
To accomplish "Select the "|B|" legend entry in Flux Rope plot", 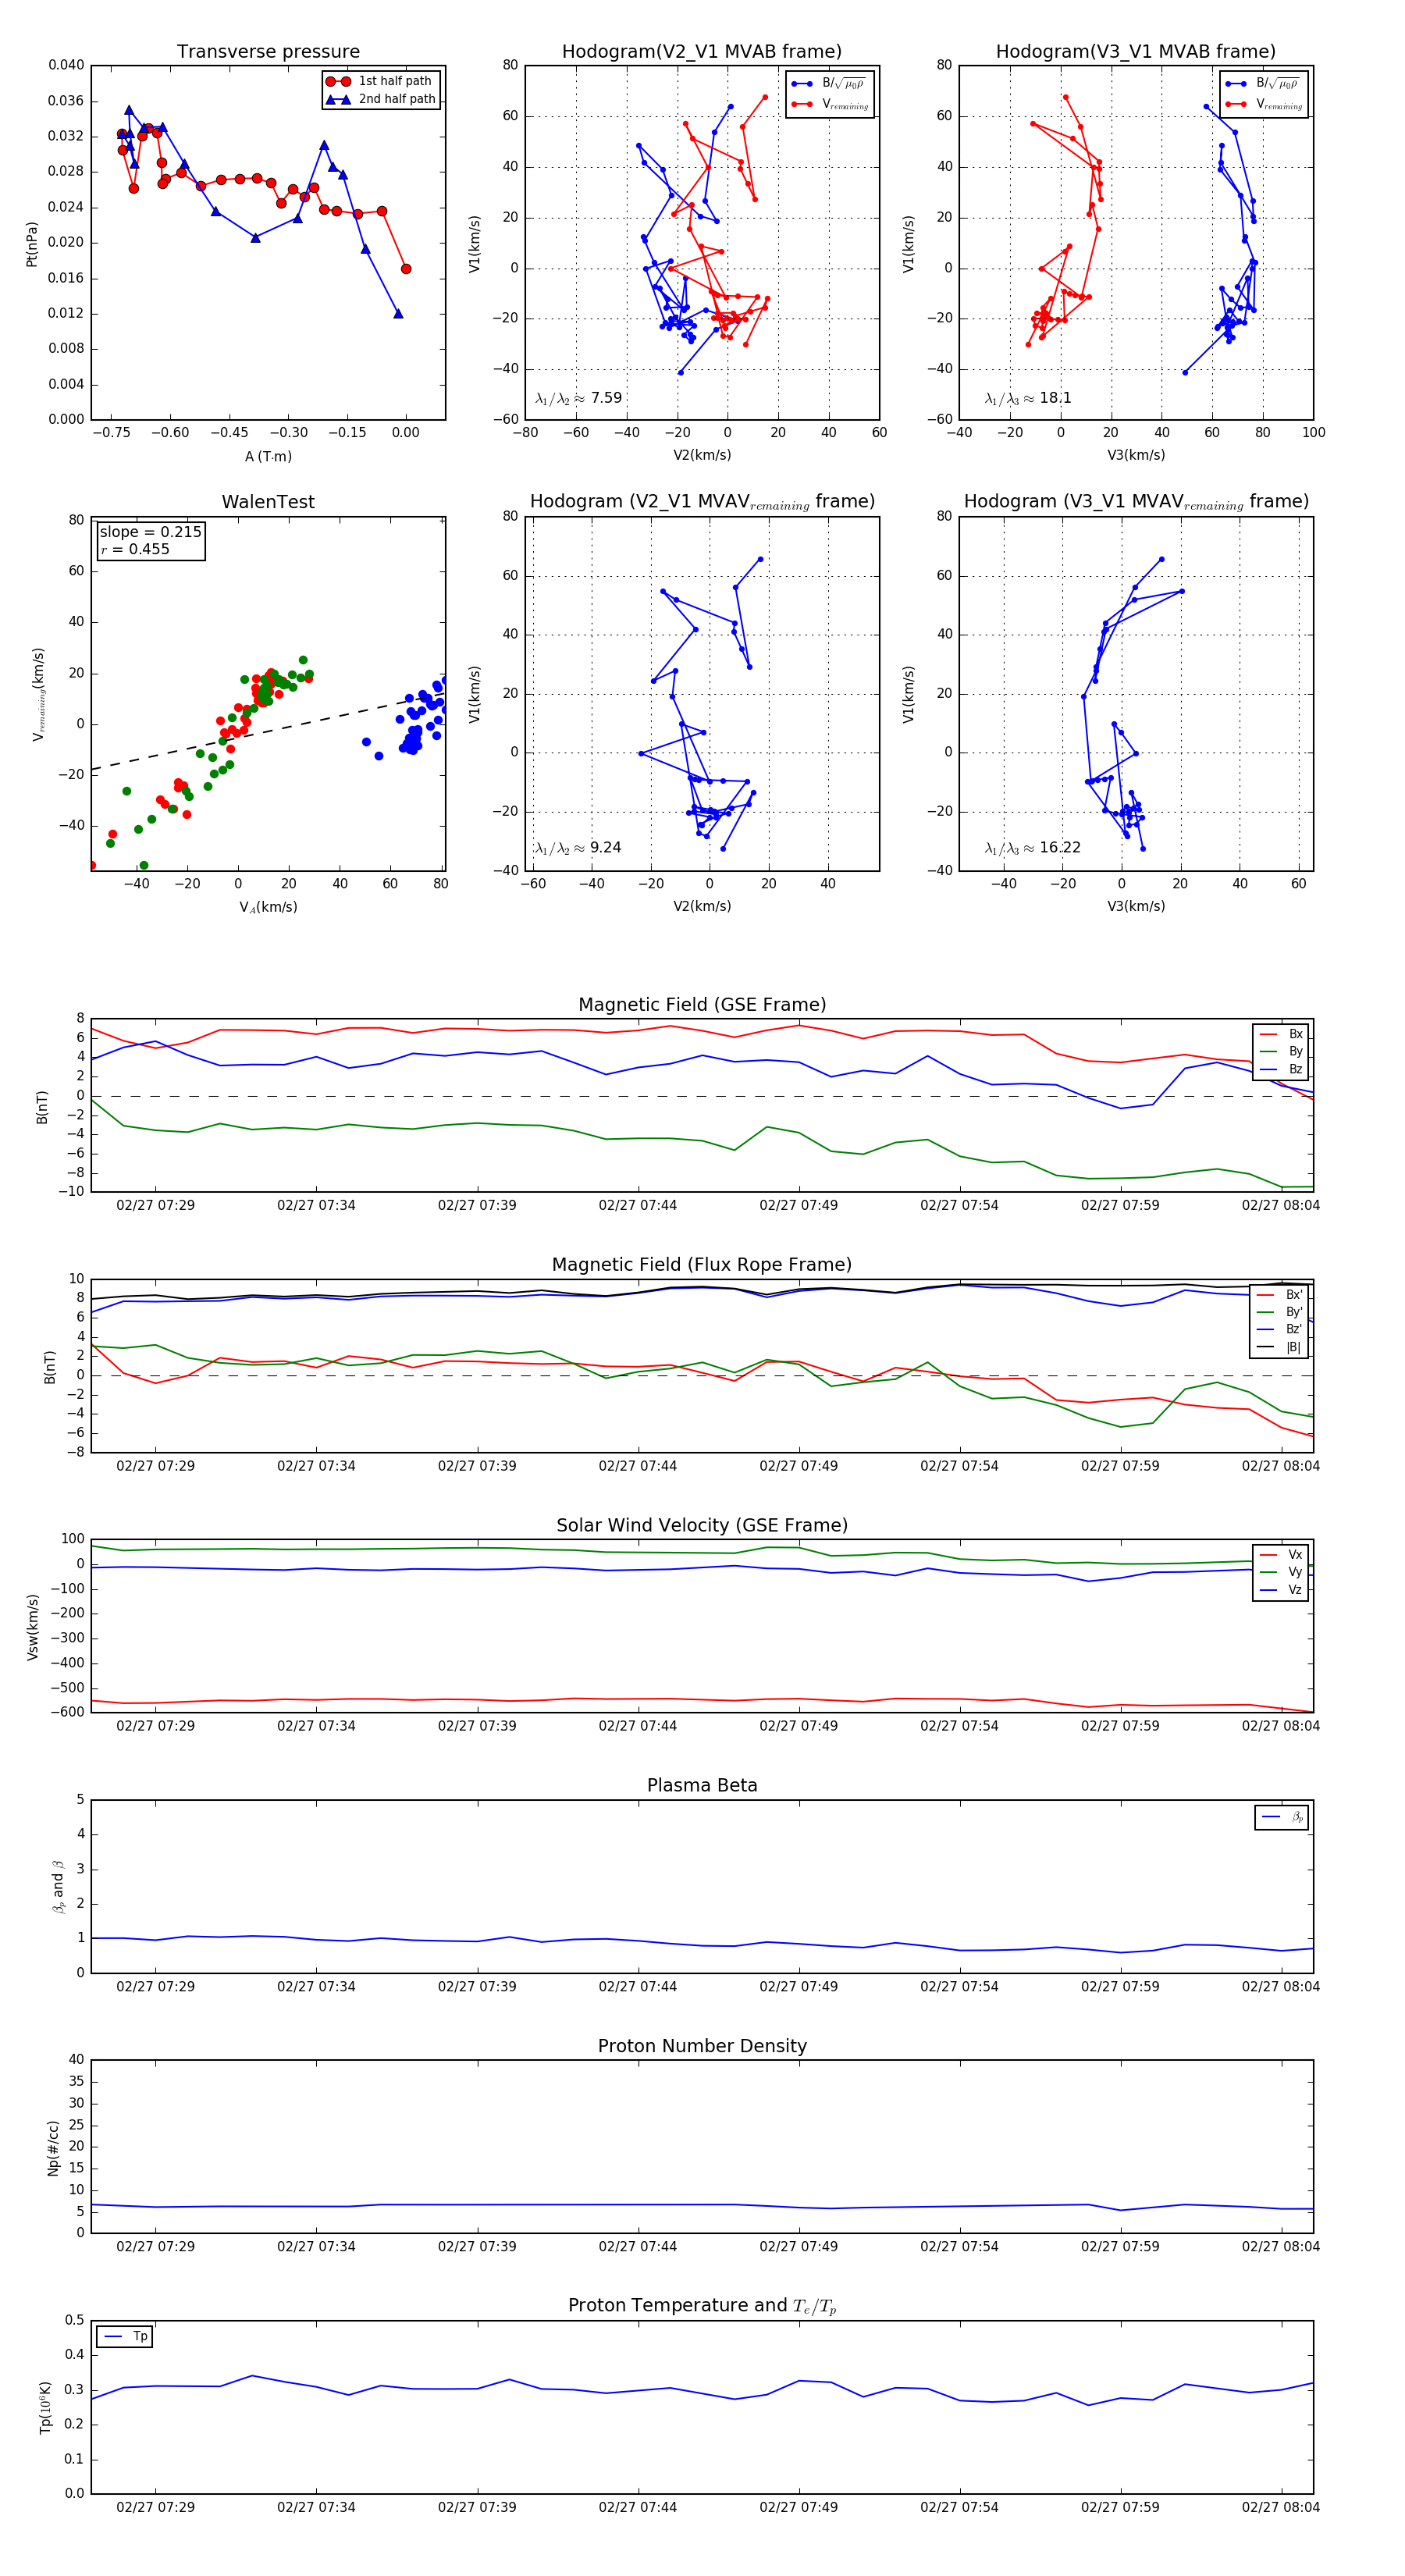I will tap(1281, 1348).
